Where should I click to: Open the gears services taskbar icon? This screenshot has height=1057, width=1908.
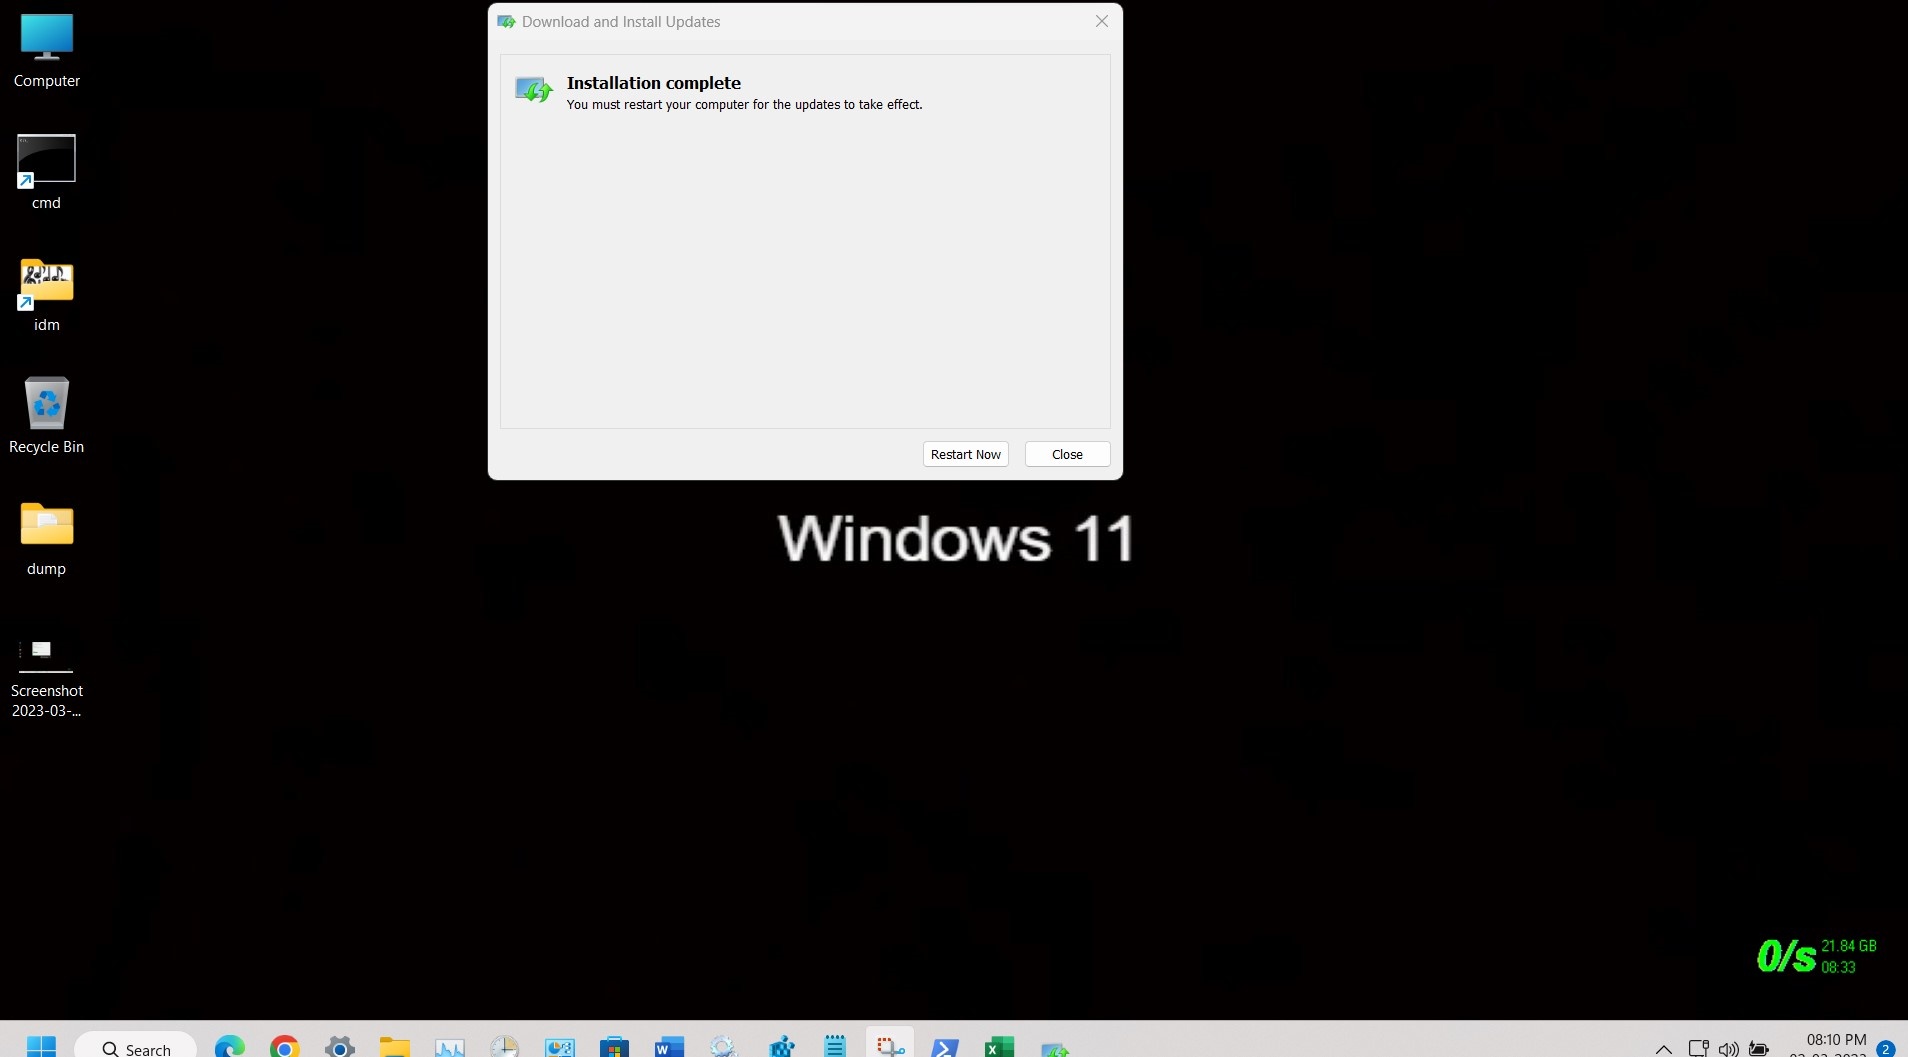723,1047
